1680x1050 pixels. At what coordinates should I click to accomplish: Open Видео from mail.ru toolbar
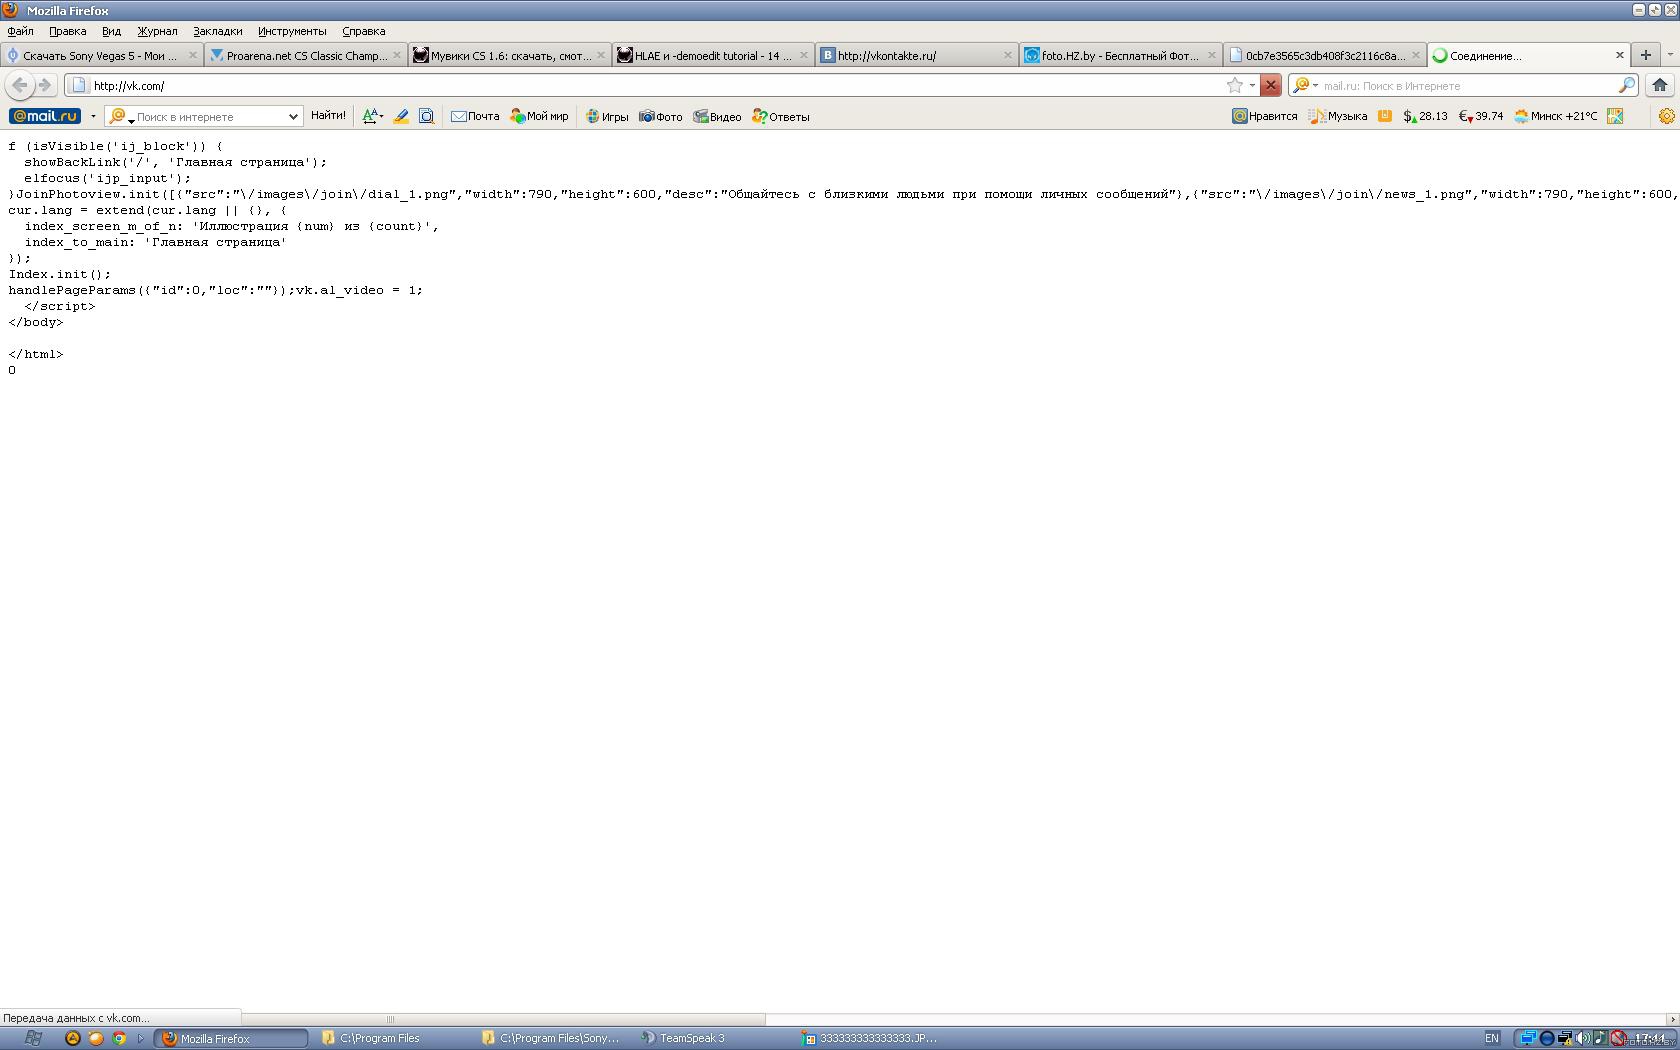[717, 116]
